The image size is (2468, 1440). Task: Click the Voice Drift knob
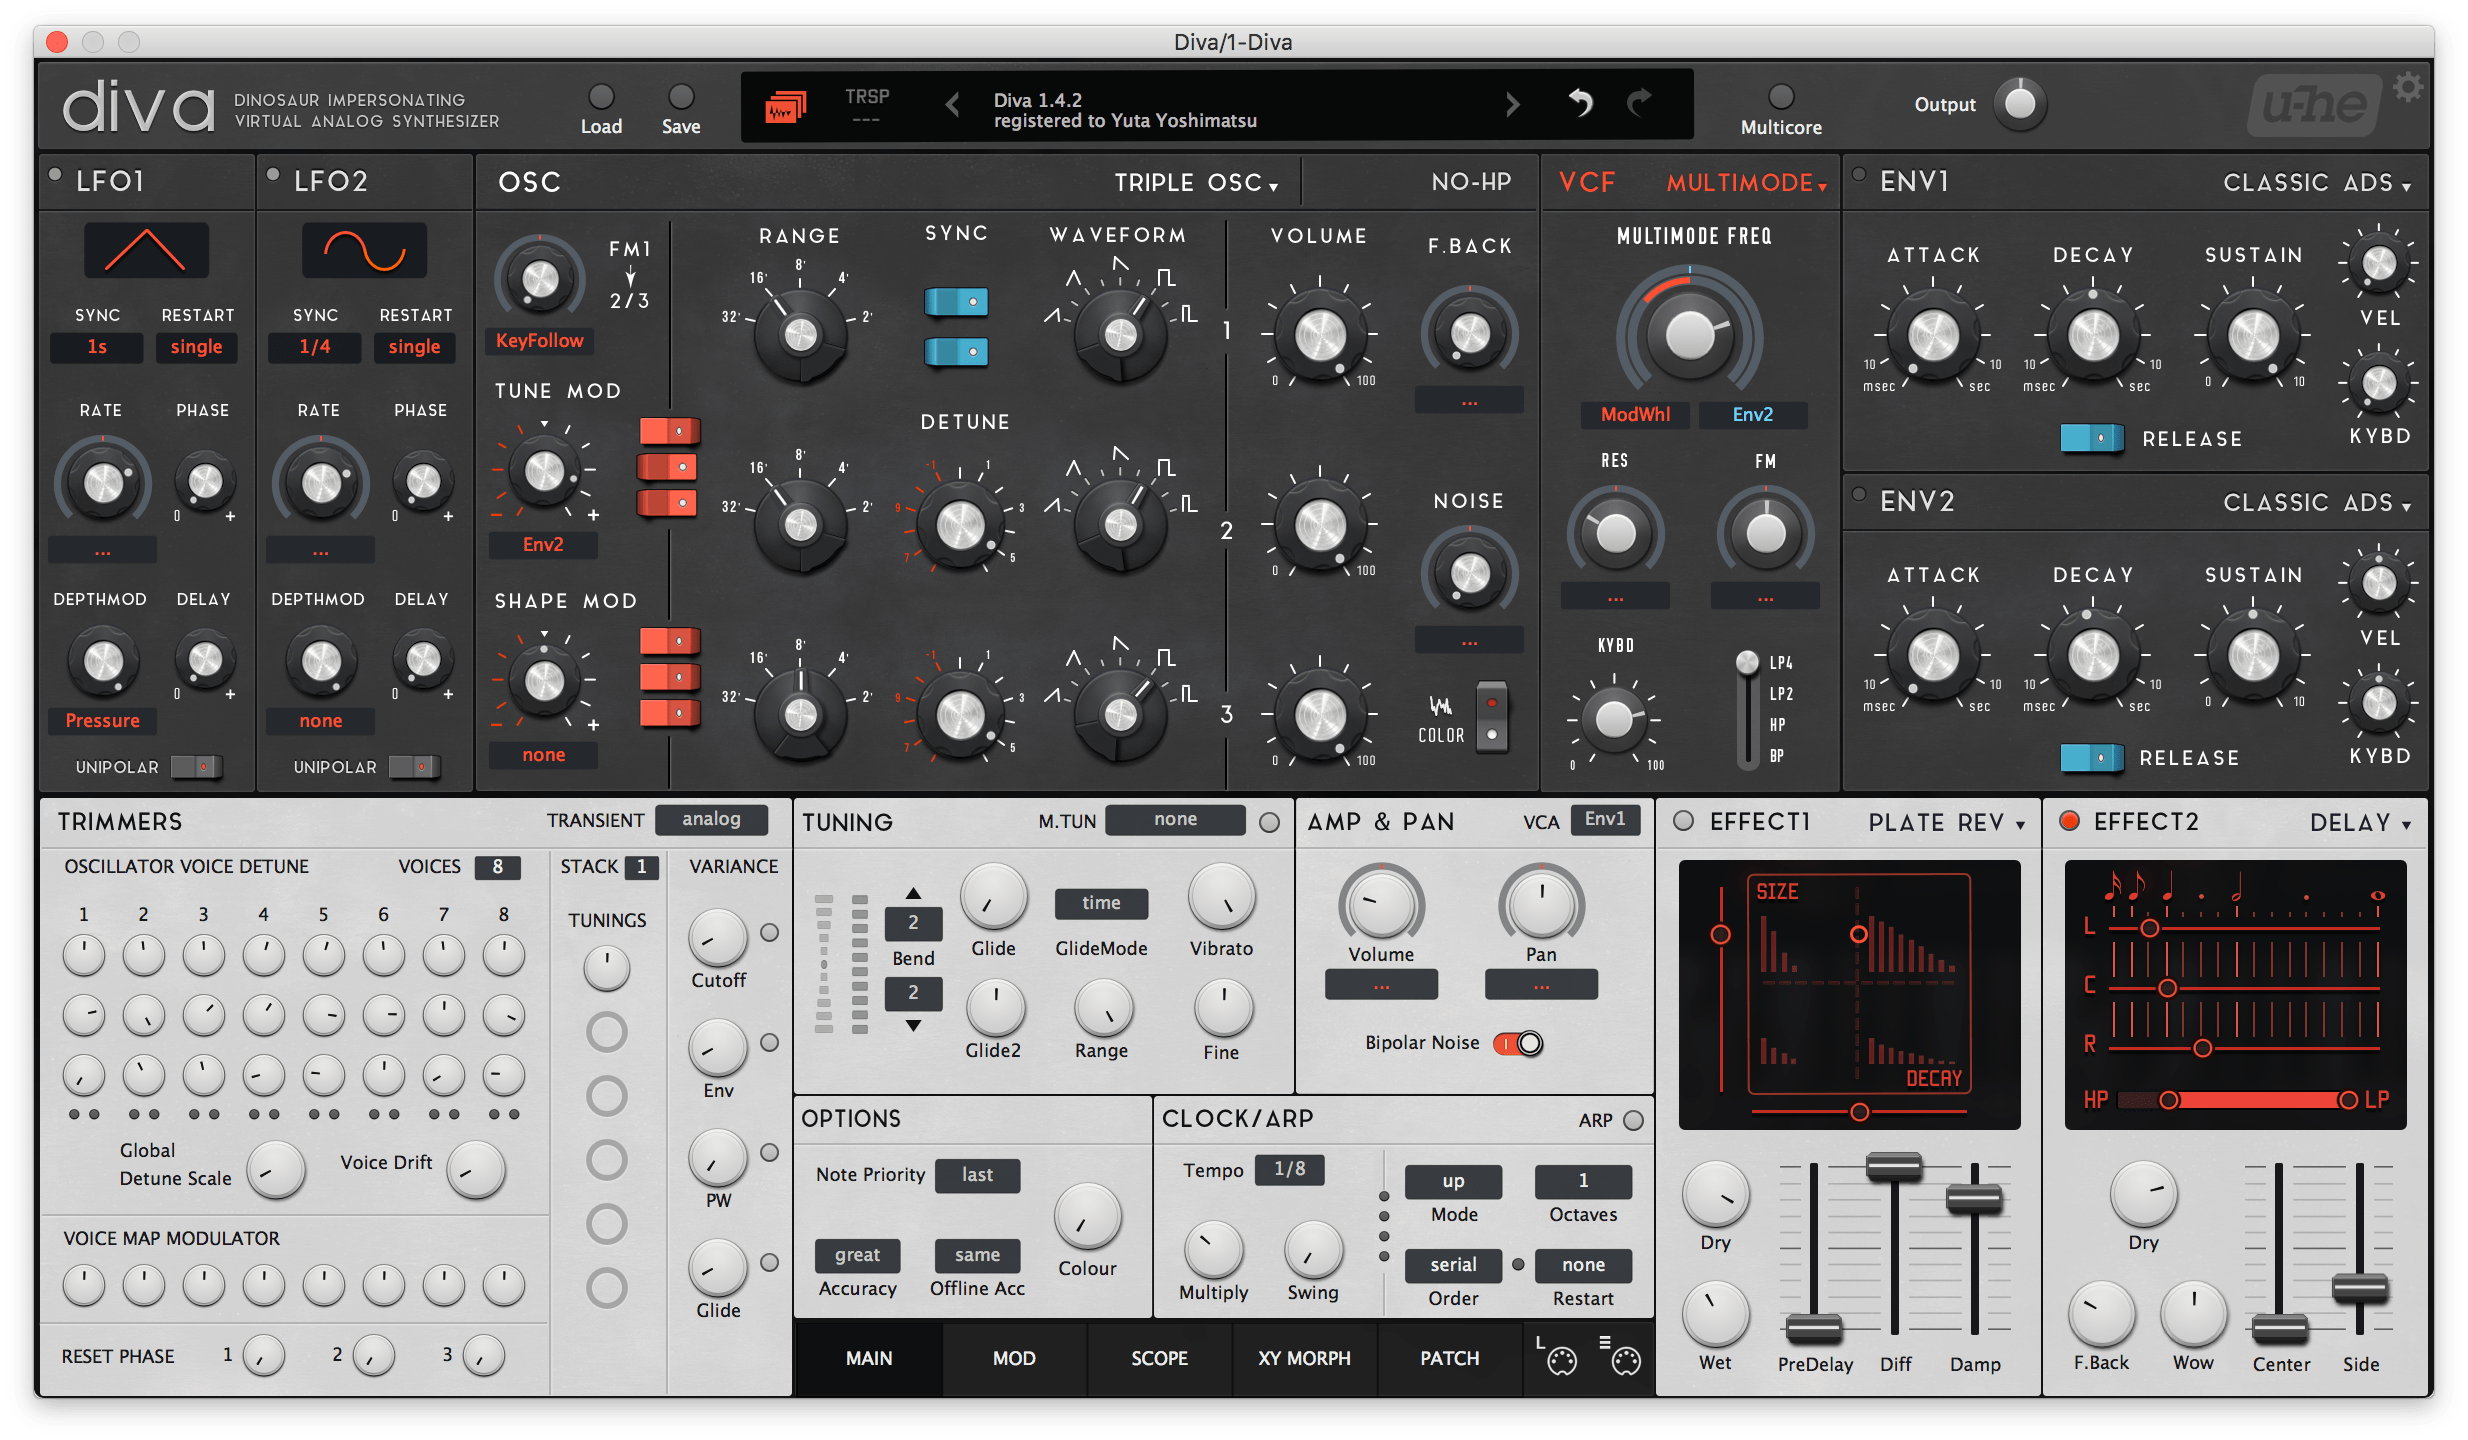[476, 1169]
